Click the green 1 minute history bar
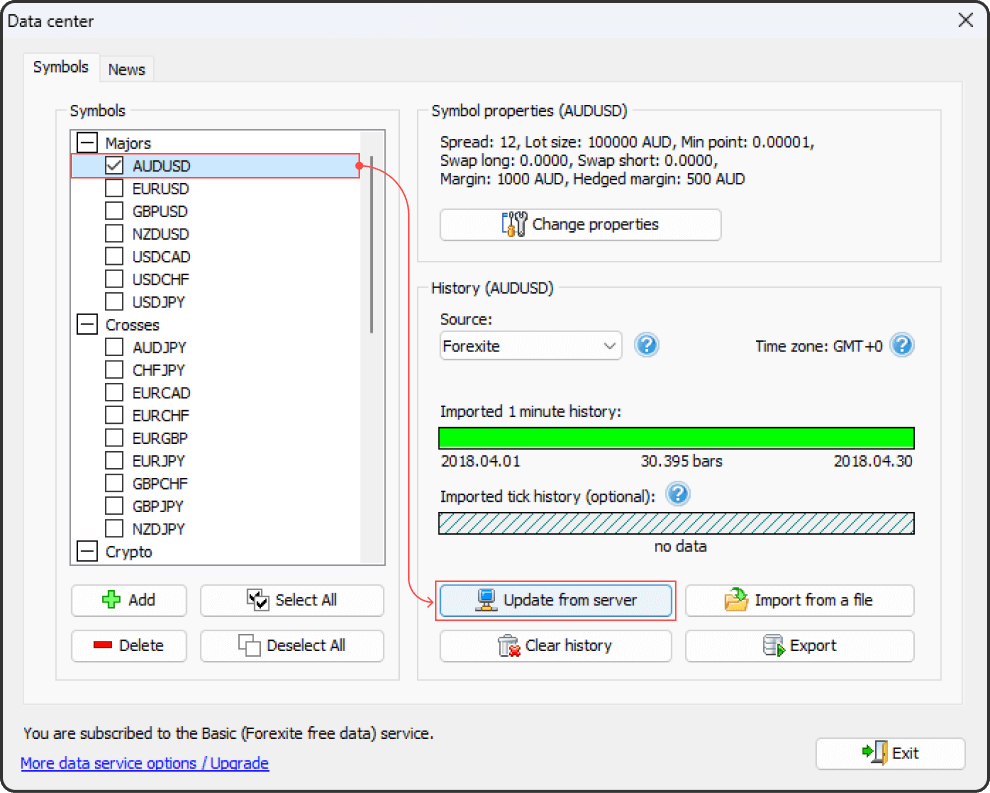Screen dimensions: 990x793 676,438
